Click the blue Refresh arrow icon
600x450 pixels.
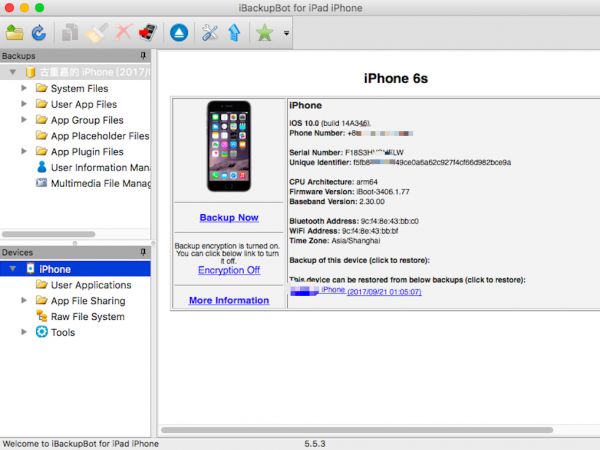point(39,33)
